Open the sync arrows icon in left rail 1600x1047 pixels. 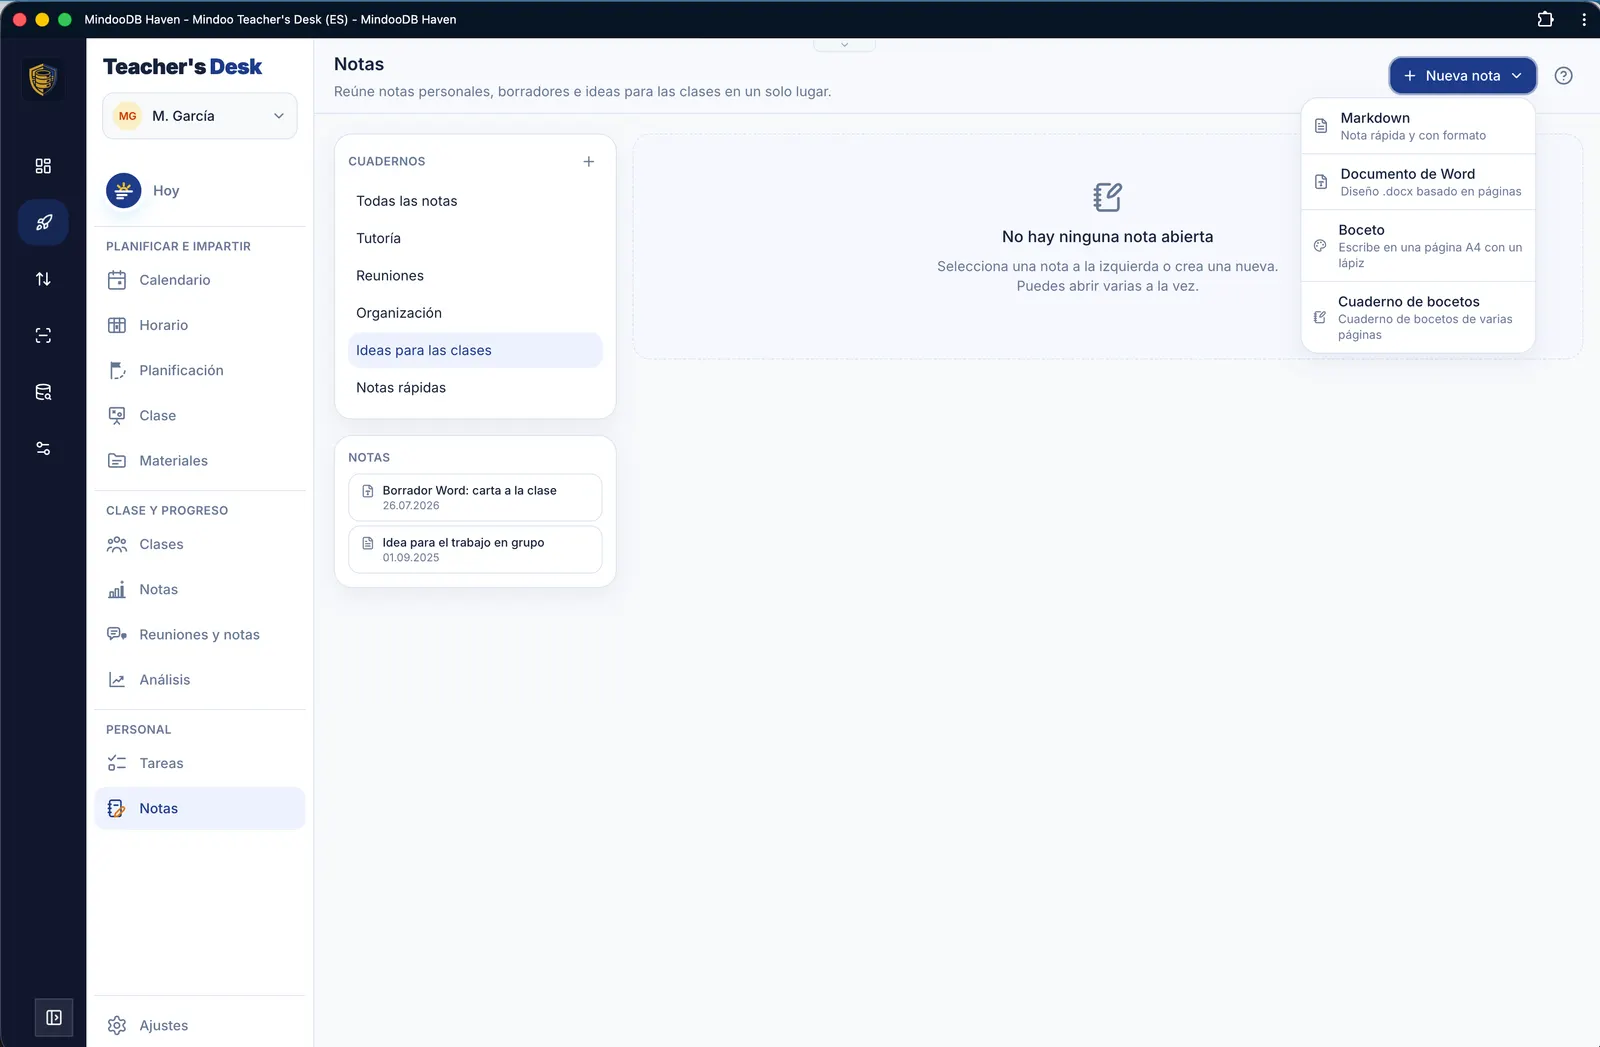[x=43, y=279]
